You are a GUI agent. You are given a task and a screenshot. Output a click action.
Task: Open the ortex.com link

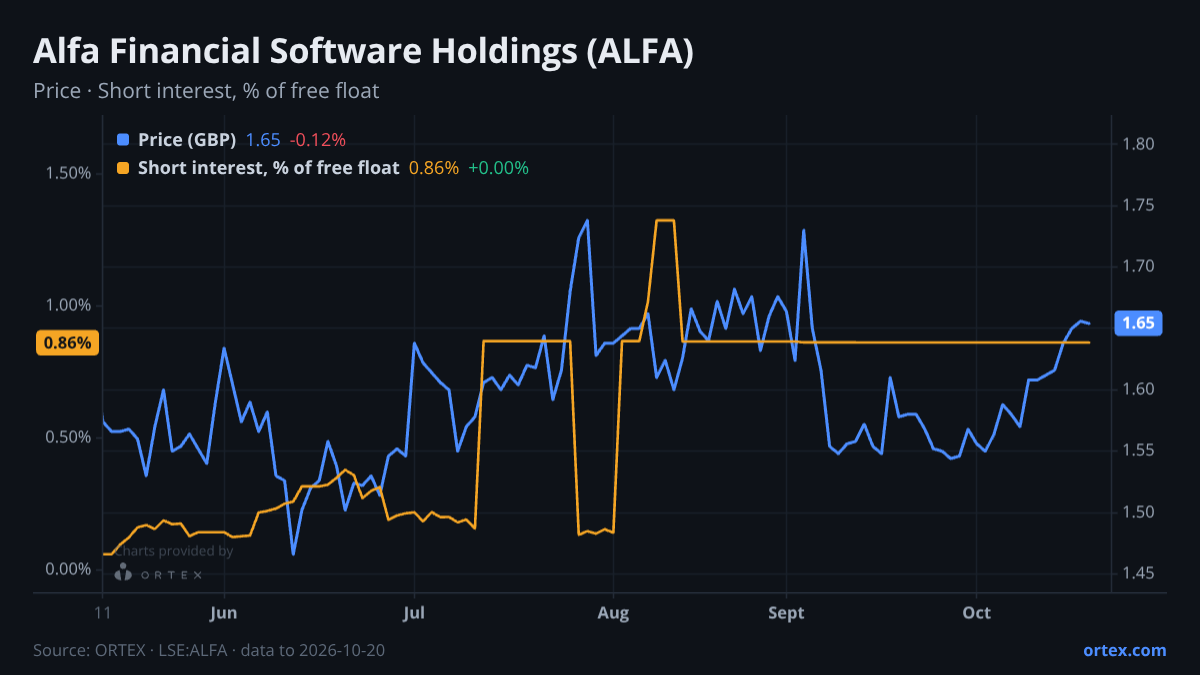point(1124,650)
